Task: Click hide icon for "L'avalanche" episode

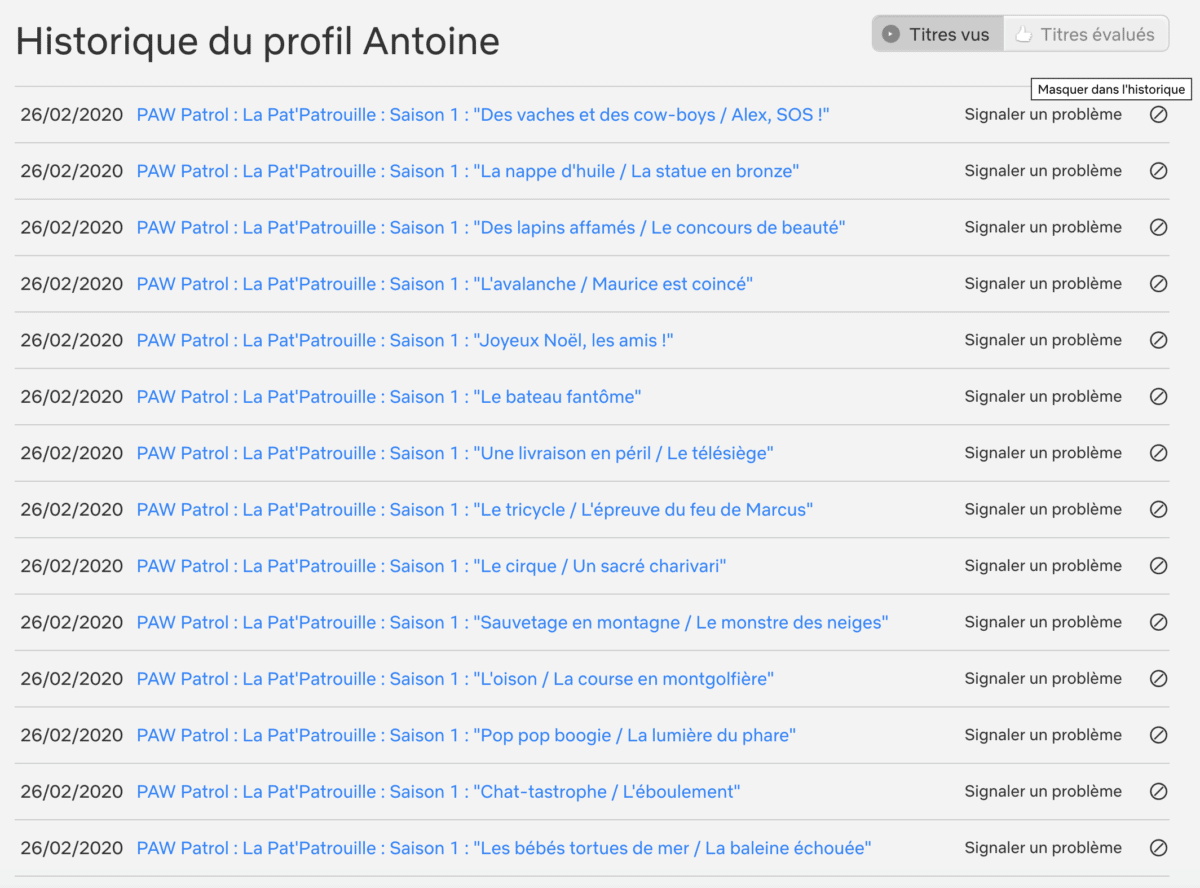Action: coord(1158,284)
